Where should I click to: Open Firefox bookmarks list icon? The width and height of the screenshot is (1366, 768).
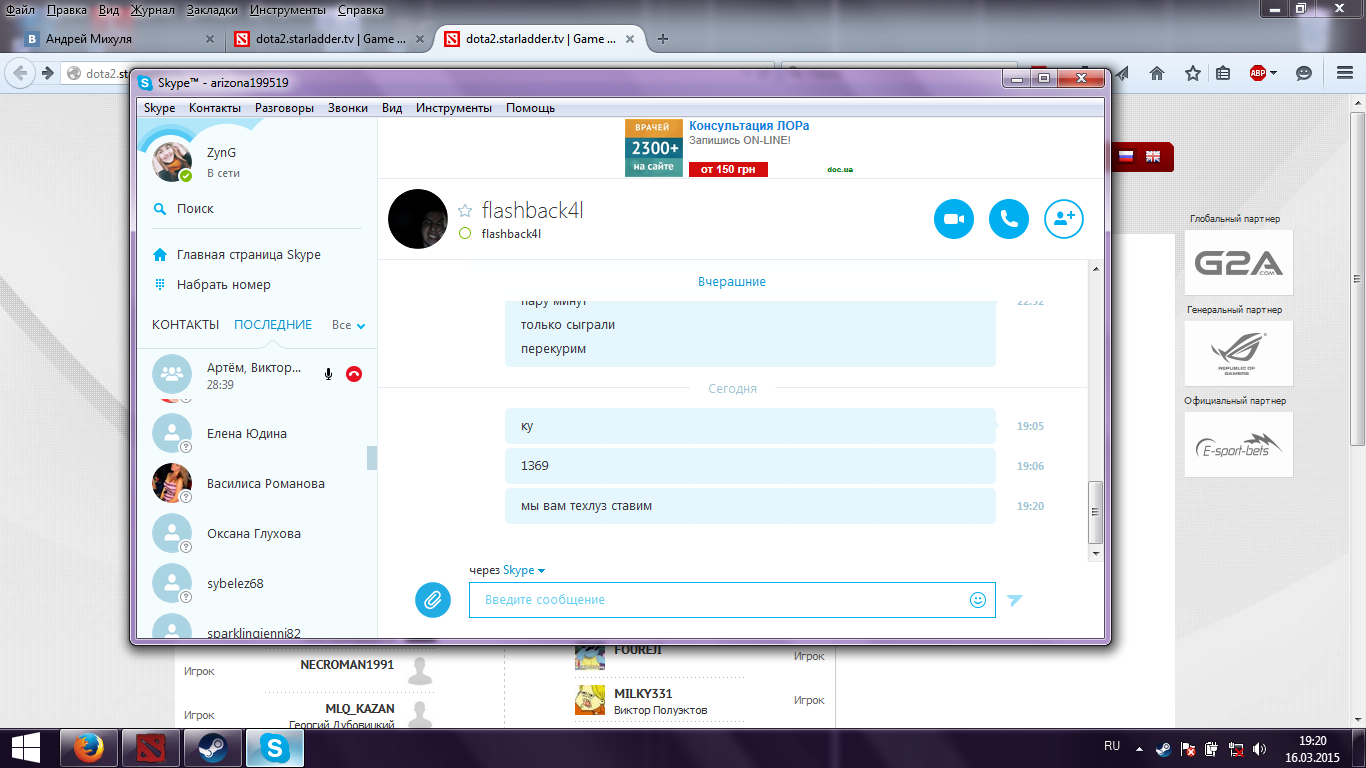coord(1223,73)
